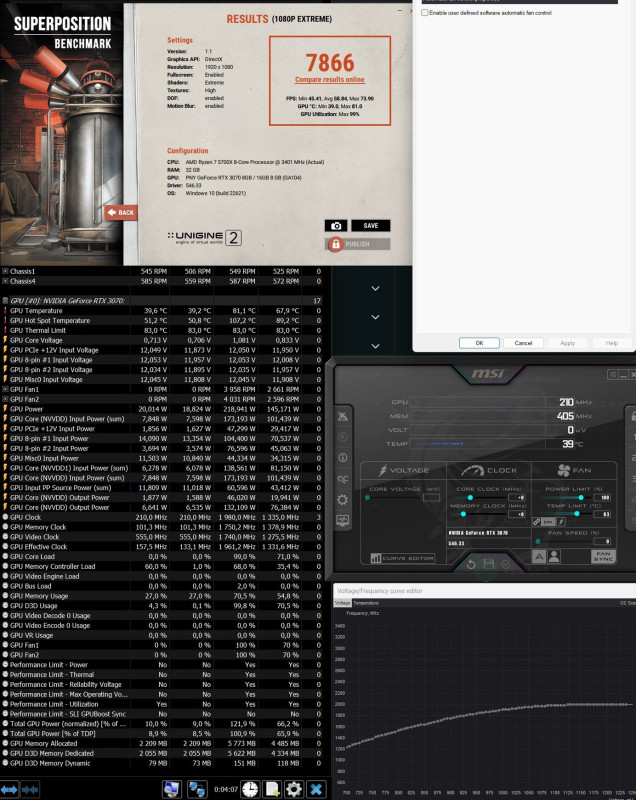
Task: Click the Temp Limit value field
Action: pyautogui.click(x=603, y=514)
